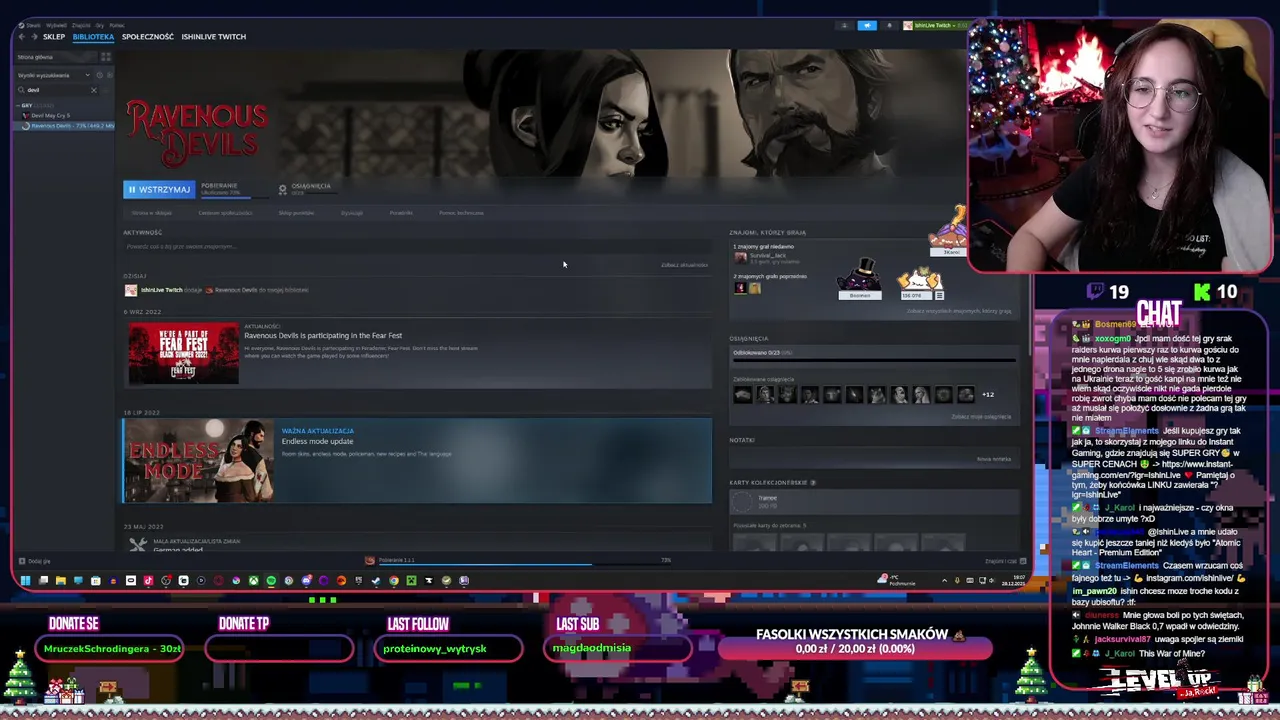Open the Sklep punktów link
Screen dimensions: 1280x720
pyautogui.click(x=296, y=213)
